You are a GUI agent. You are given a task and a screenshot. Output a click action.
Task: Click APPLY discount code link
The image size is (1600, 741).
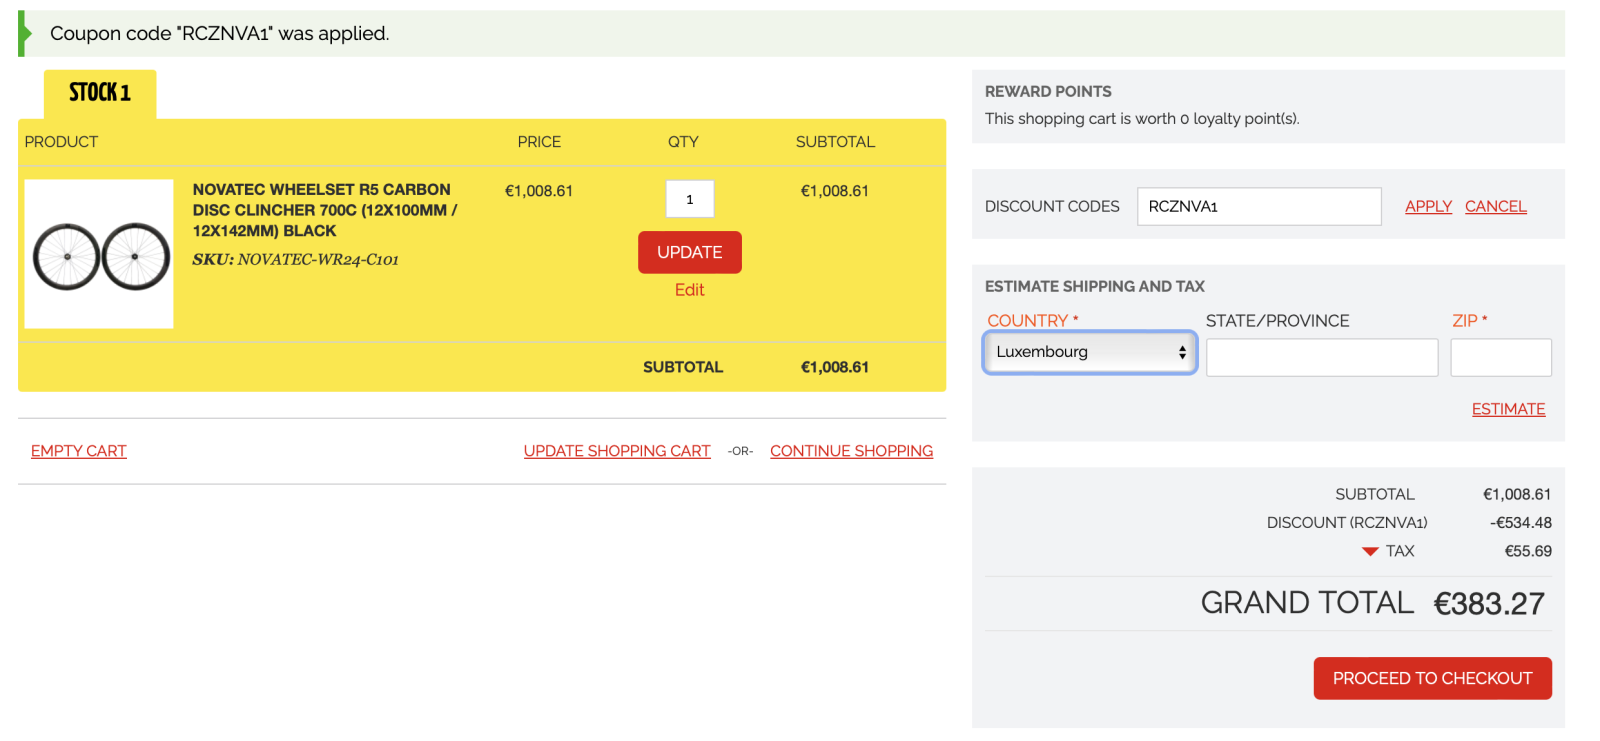click(x=1428, y=206)
